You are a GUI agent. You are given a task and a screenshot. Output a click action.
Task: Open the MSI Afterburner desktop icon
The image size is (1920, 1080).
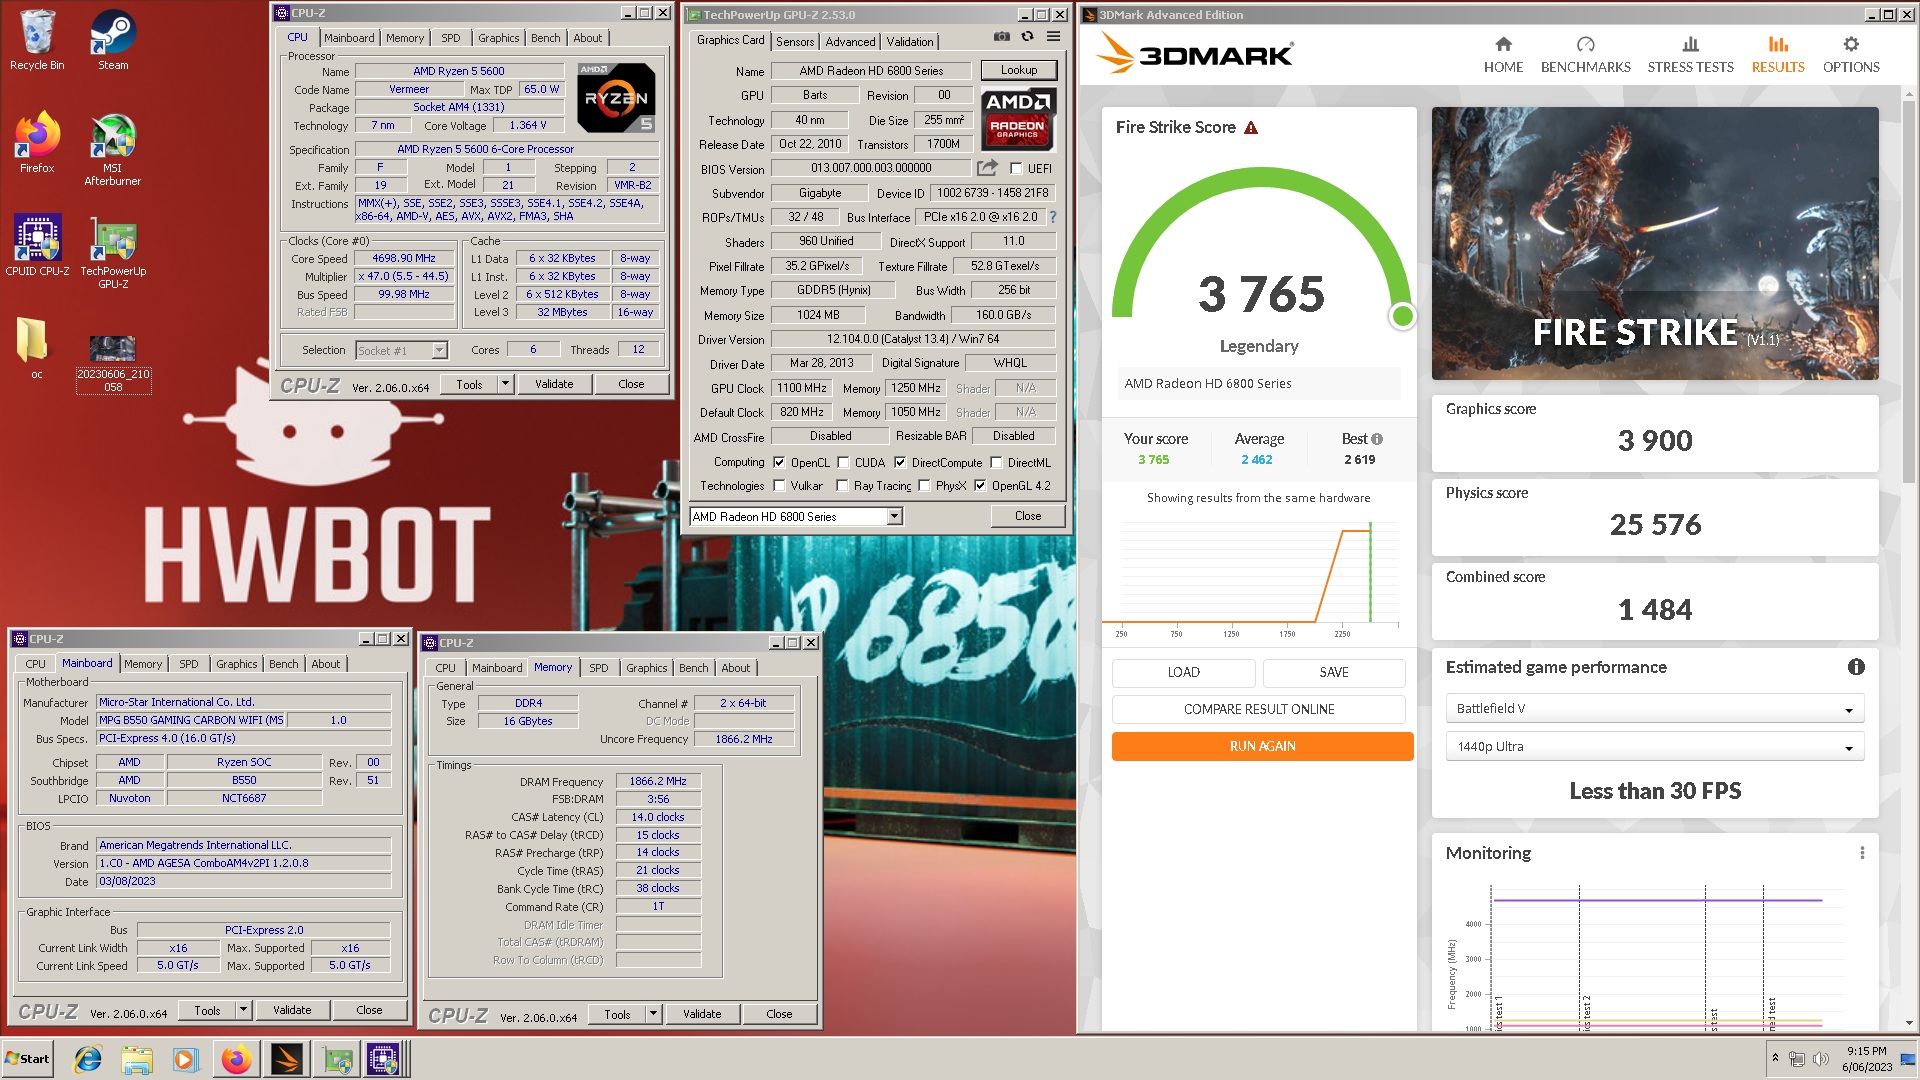[112, 150]
